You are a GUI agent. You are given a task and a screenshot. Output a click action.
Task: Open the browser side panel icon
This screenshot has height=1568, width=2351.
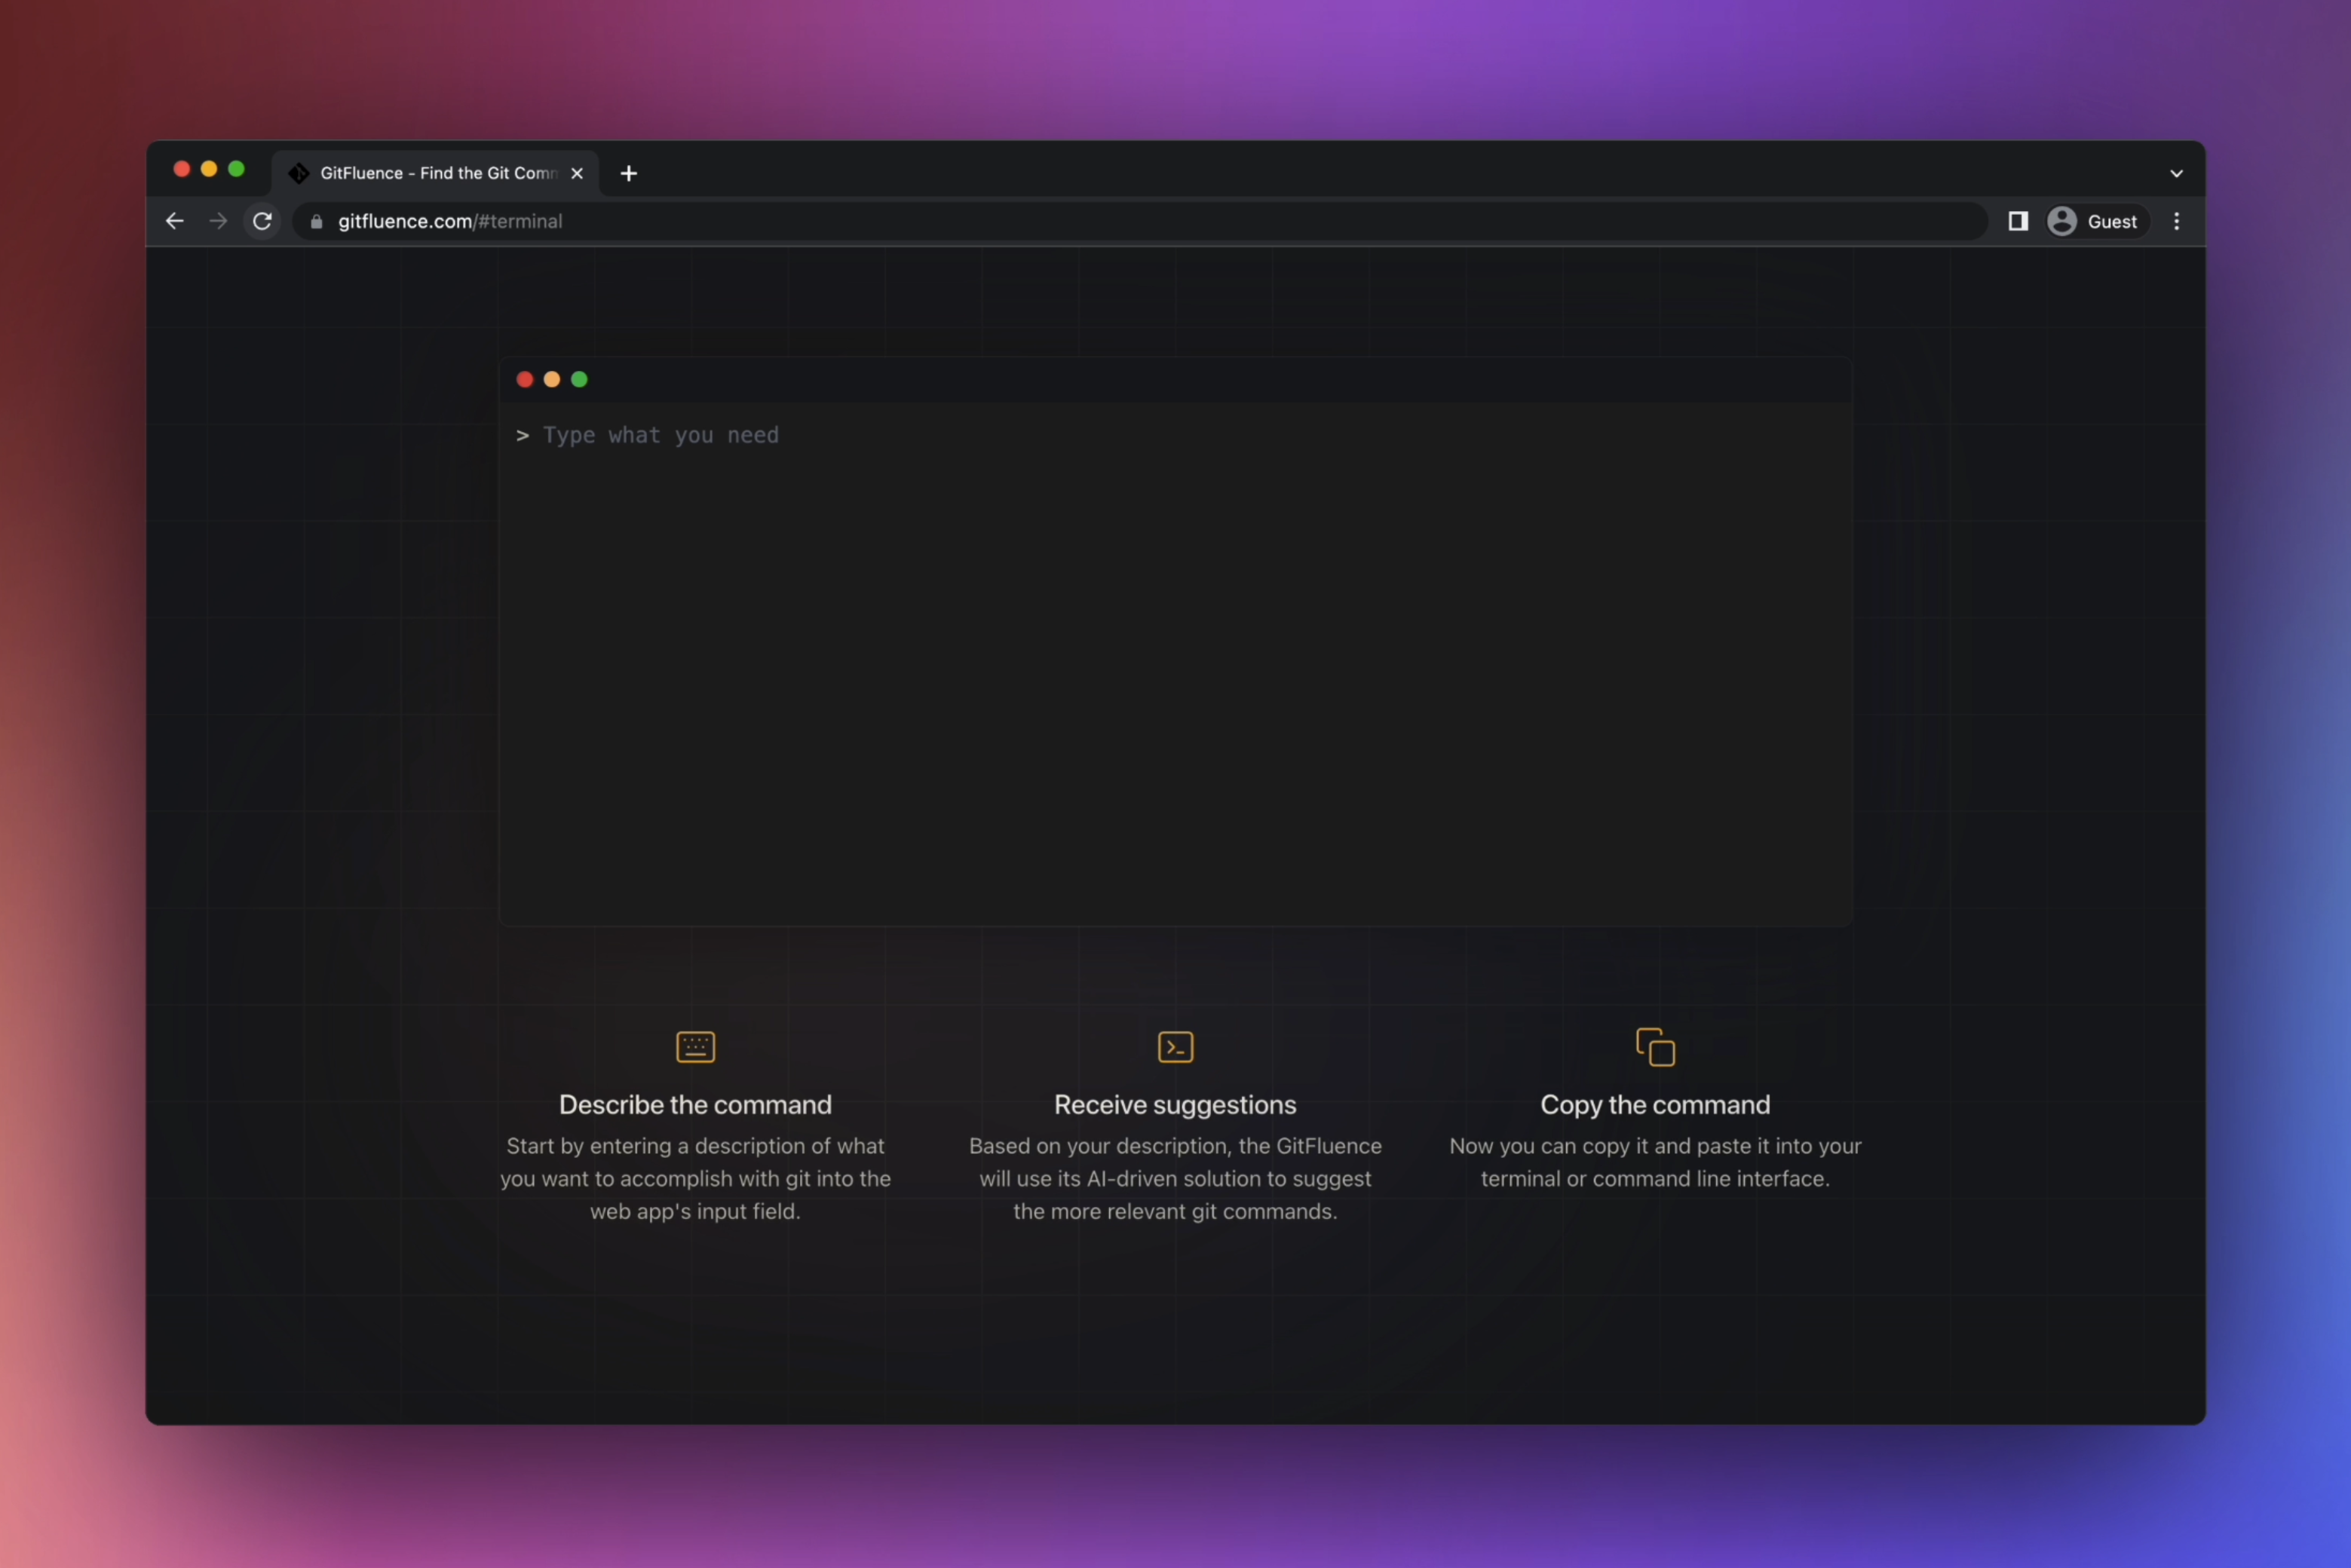(x=2018, y=221)
